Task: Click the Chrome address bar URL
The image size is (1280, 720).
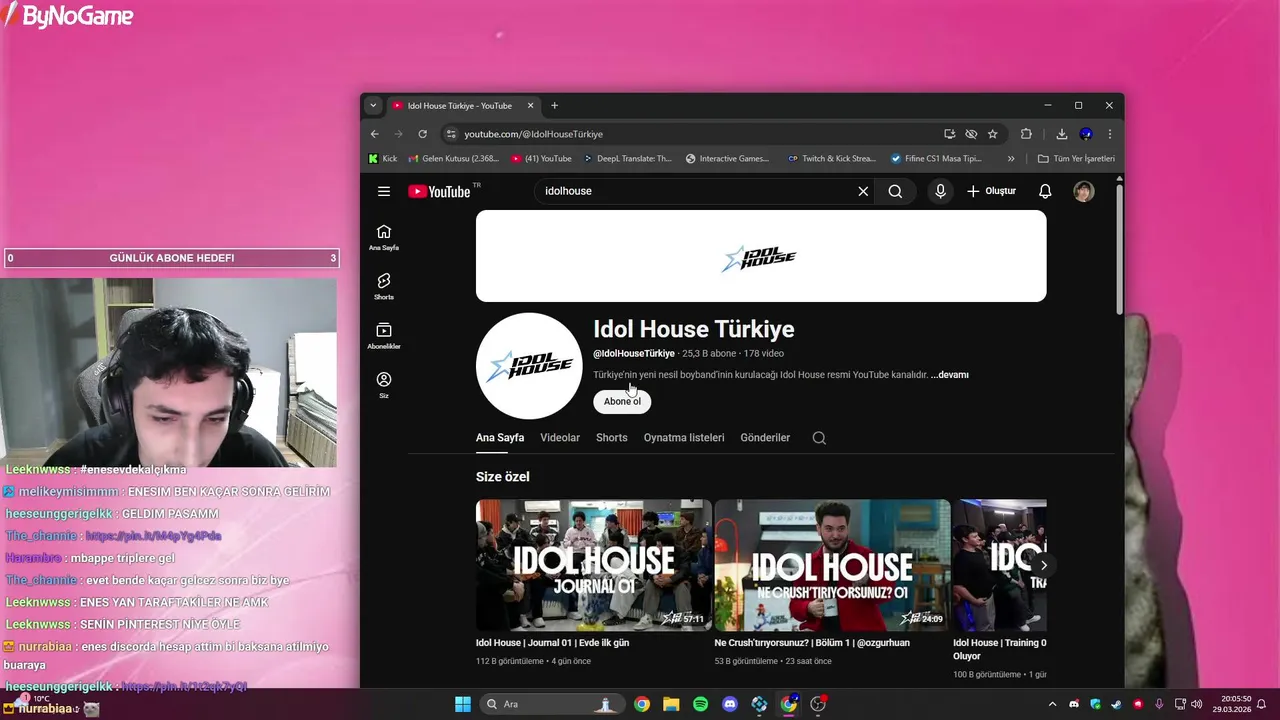Action: click(533, 134)
